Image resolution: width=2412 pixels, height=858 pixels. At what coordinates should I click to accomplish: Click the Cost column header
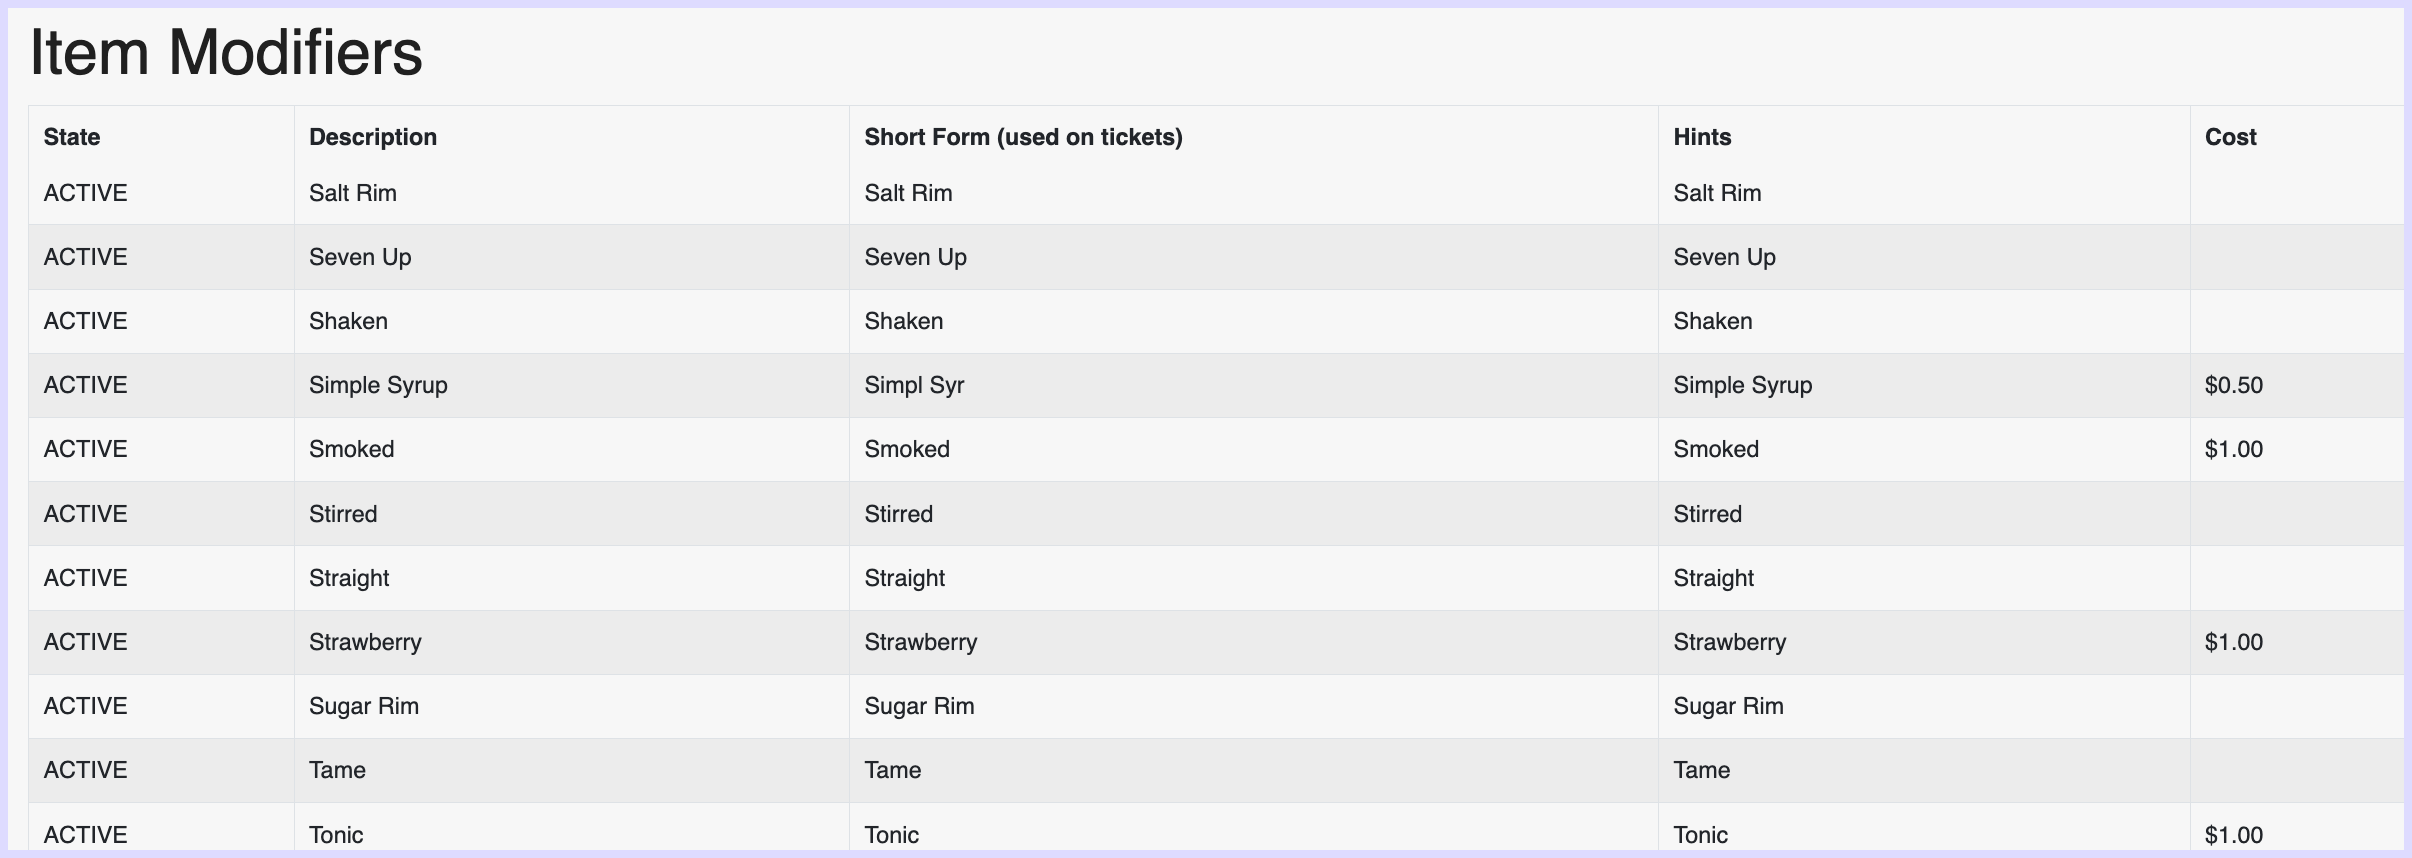[2230, 137]
